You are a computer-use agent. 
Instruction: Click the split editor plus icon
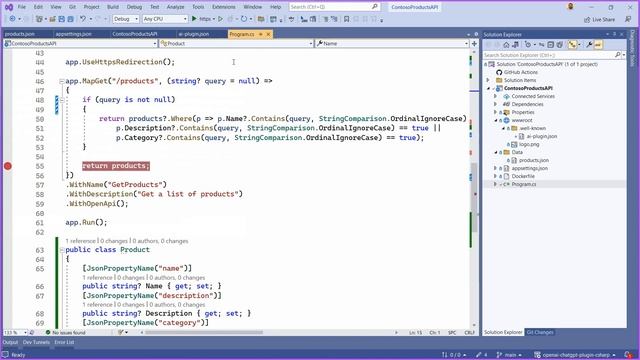[x=474, y=43]
